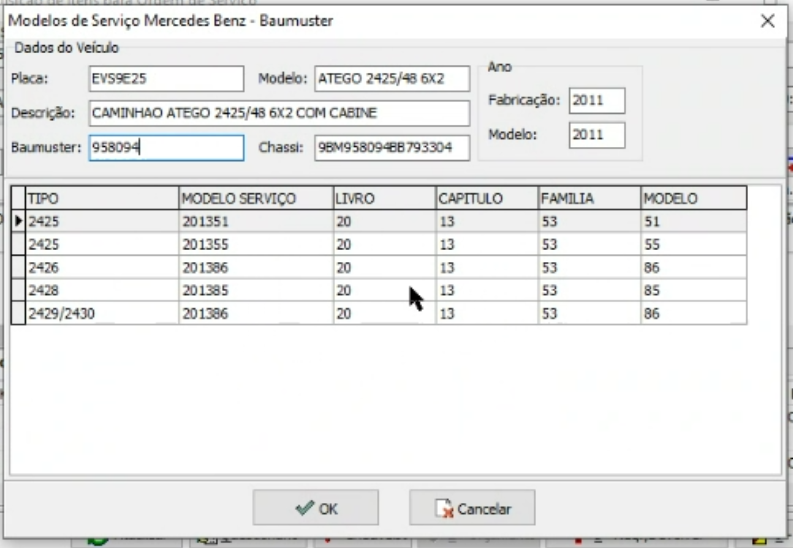The height and width of the screenshot is (548, 793).
Task: Click MODELO cell 86 in 2426 row
Action: (694, 267)
